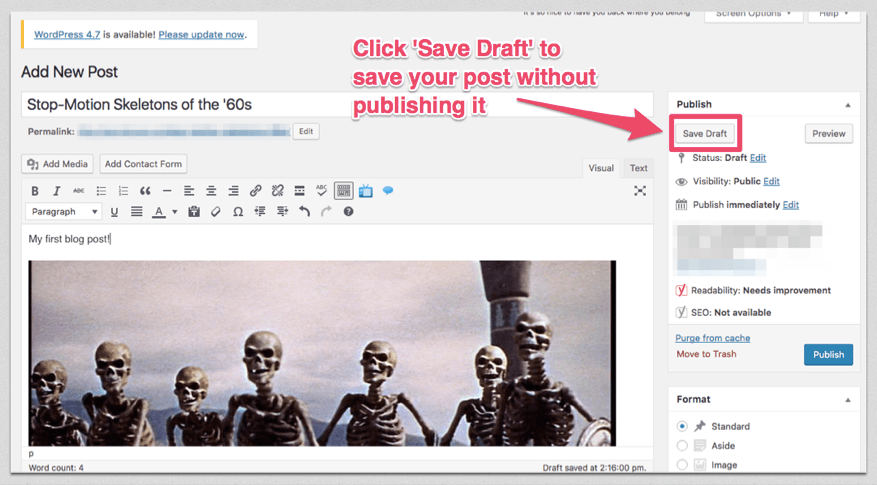Click into the post title field
The width and height of the screenshot is (877, 485).
point(337,105)
